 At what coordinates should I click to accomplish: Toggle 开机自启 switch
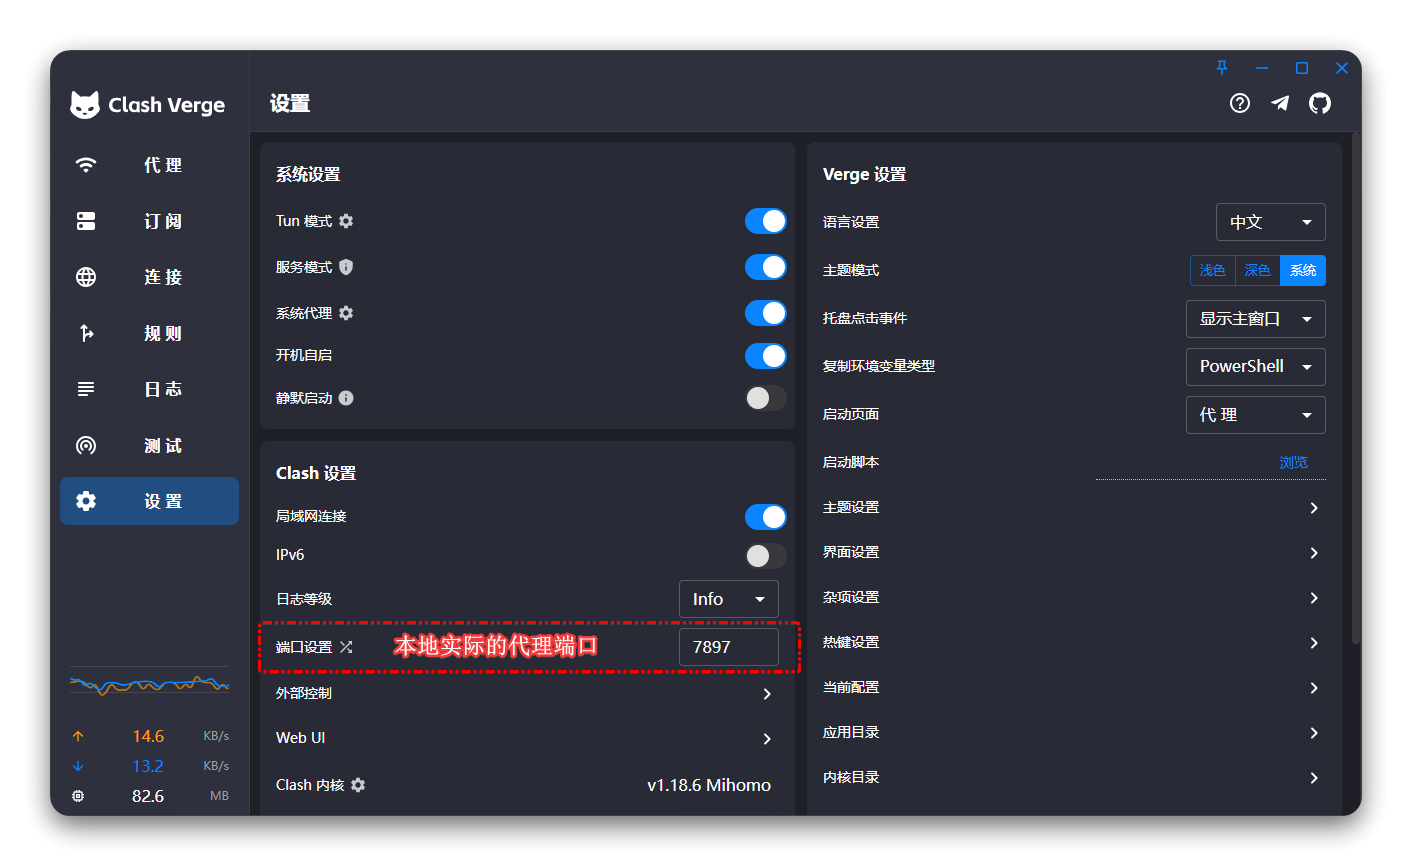766,356
